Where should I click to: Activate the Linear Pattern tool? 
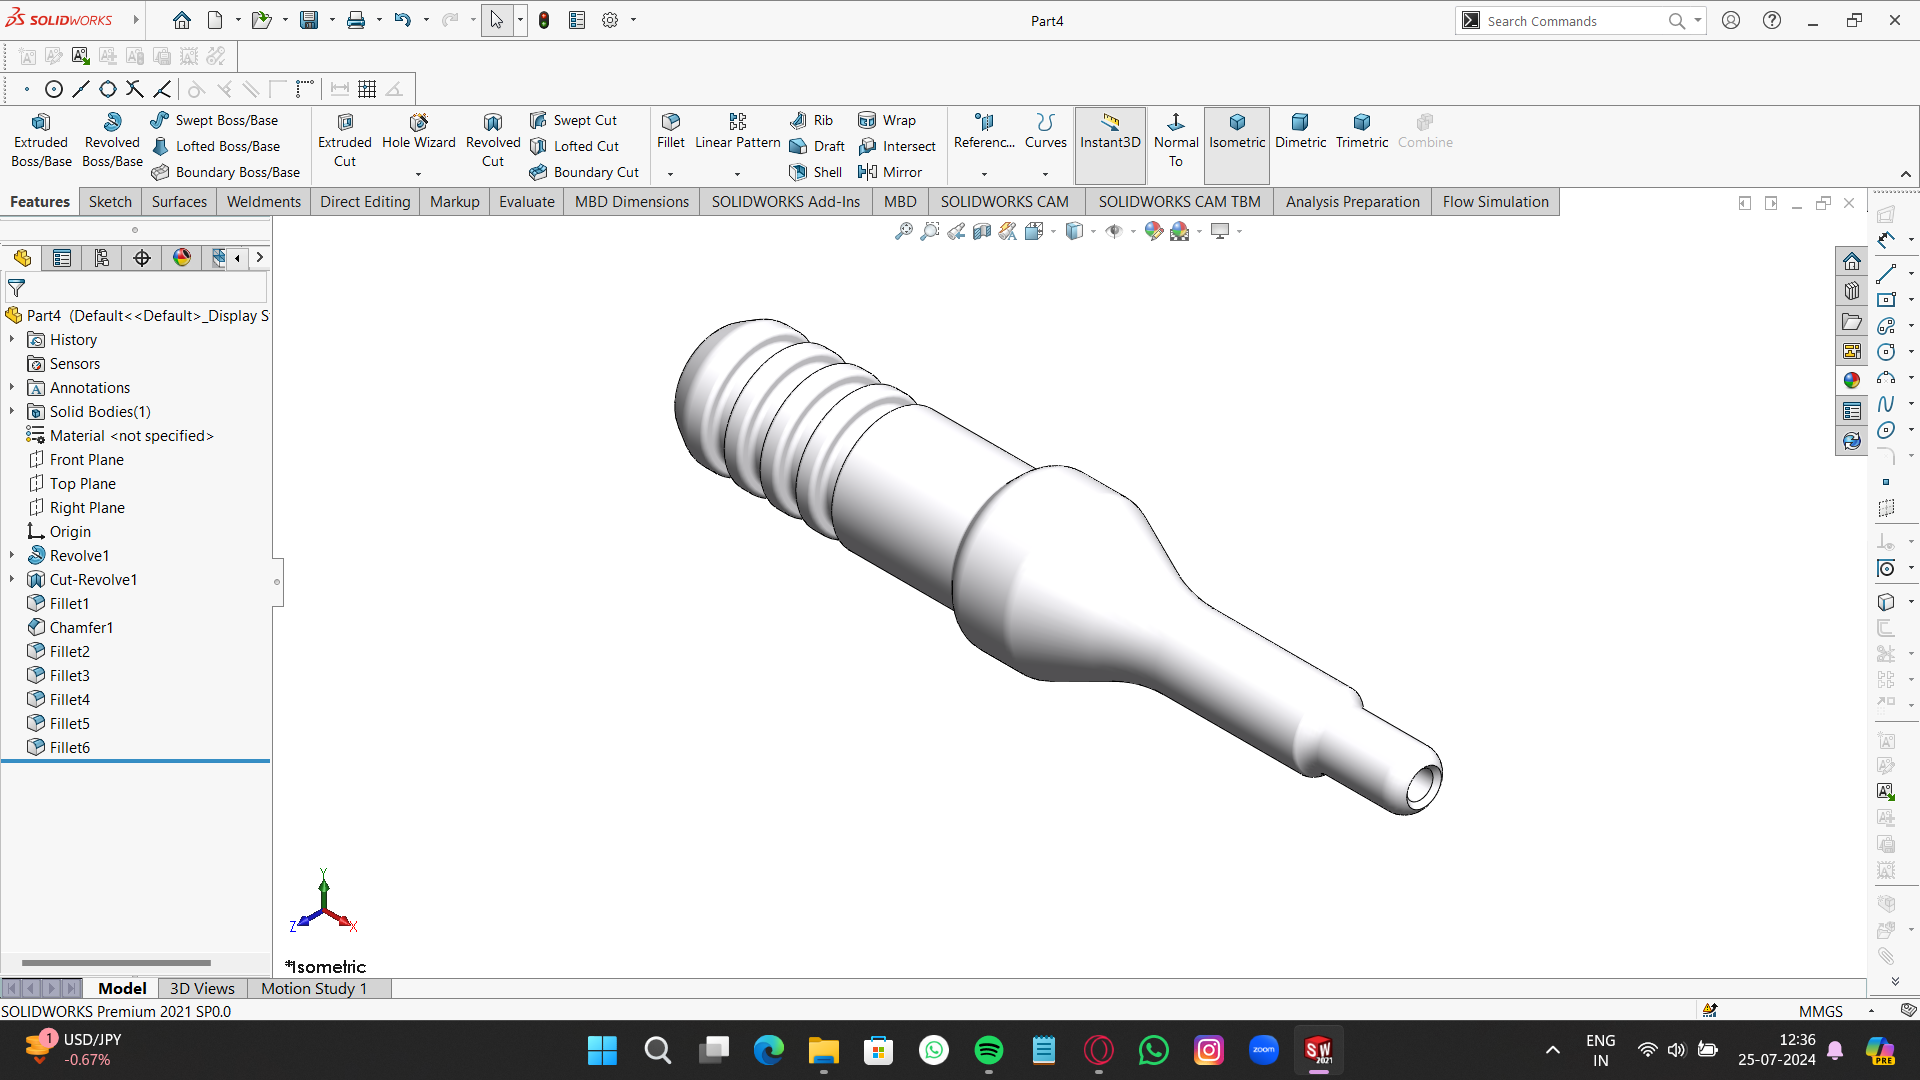point(737,132)
